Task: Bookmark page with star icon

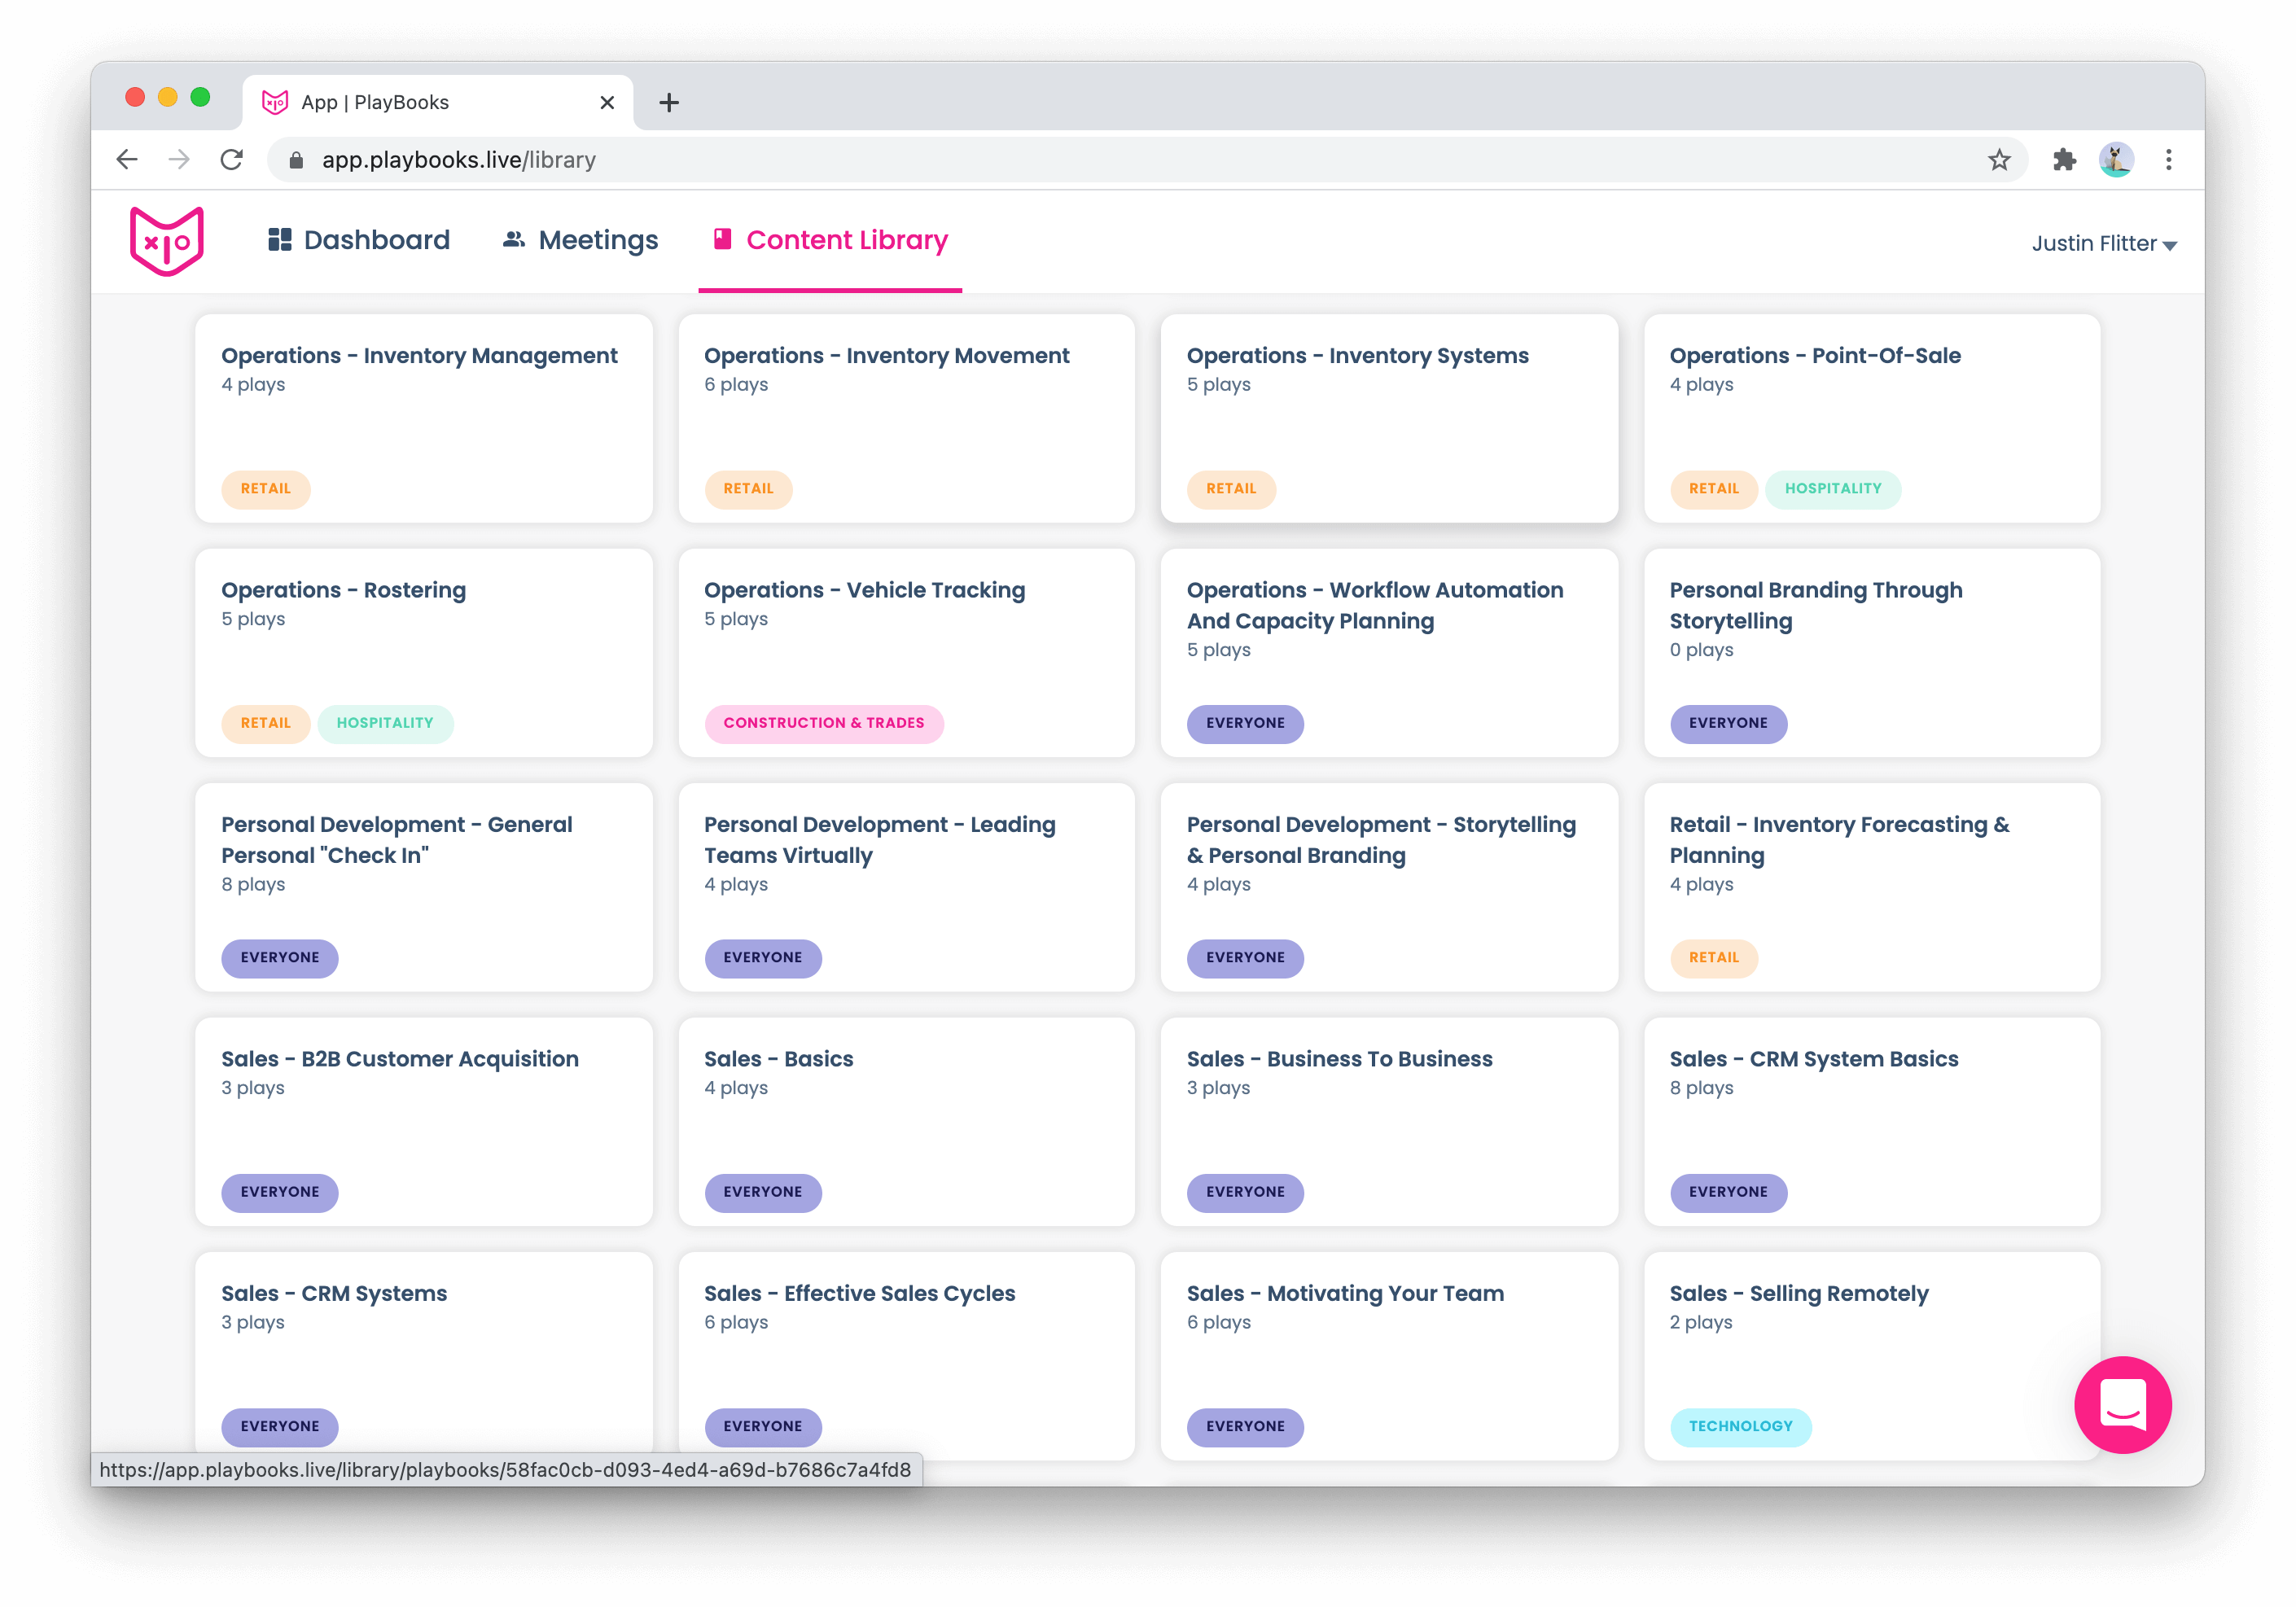Action: coord(1998,160)
